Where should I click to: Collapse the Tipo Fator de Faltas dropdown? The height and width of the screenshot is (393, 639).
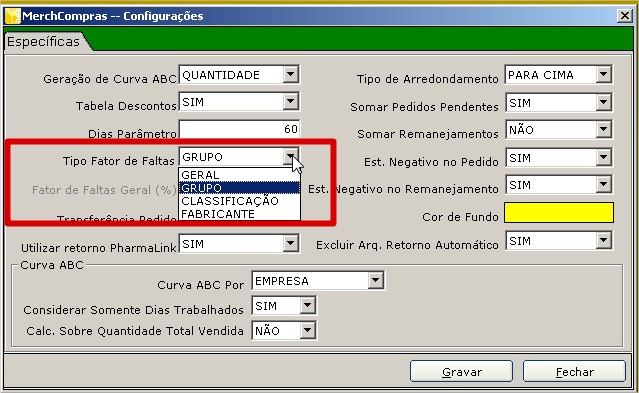tap(291, 157)
